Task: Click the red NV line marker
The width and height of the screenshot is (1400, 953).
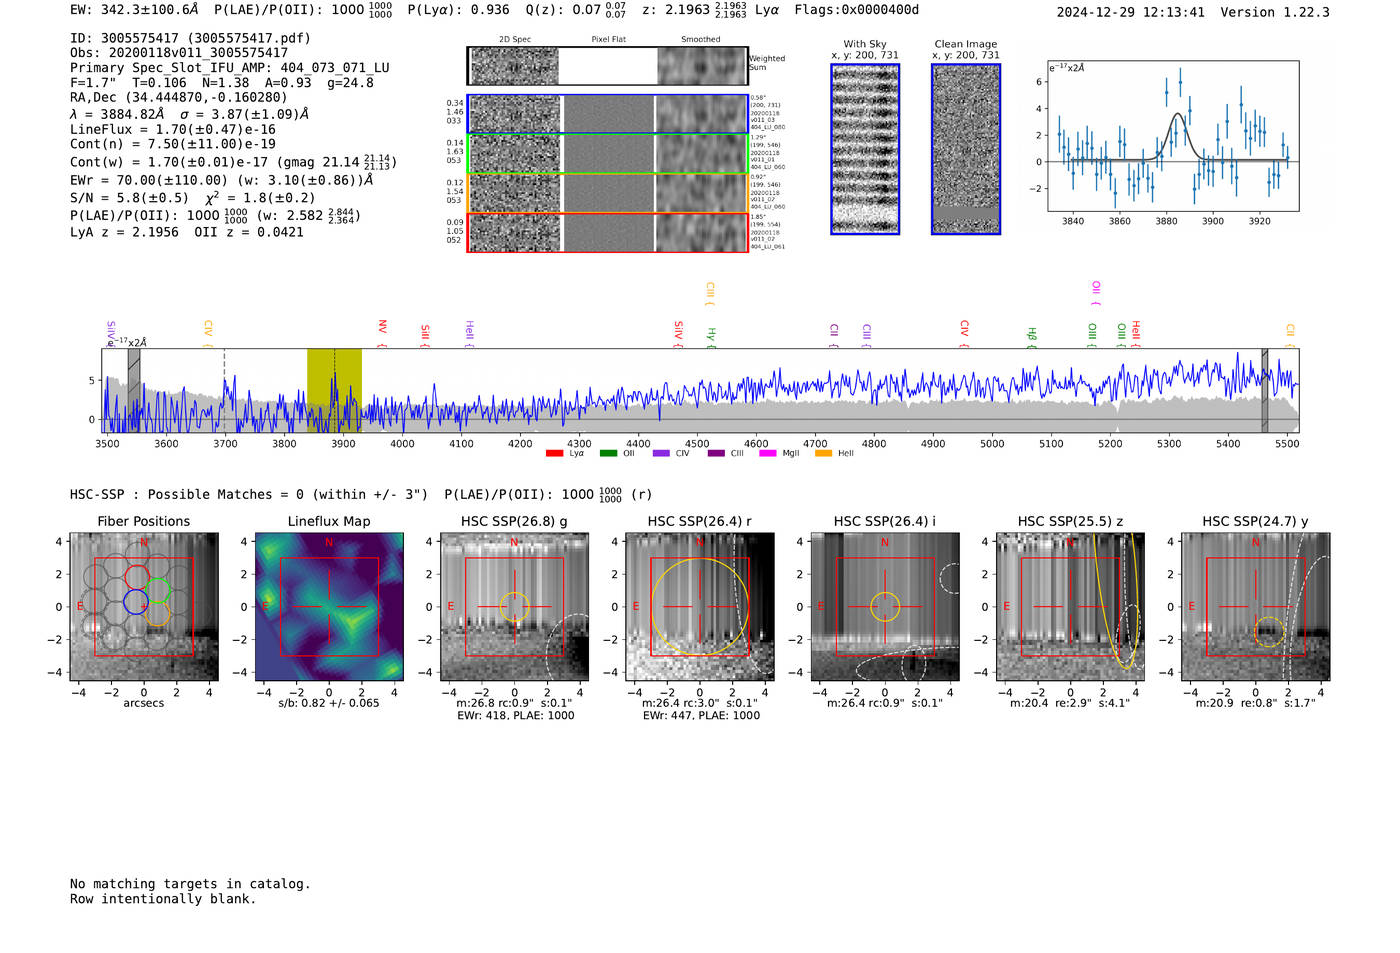Action: click(382, 332)
